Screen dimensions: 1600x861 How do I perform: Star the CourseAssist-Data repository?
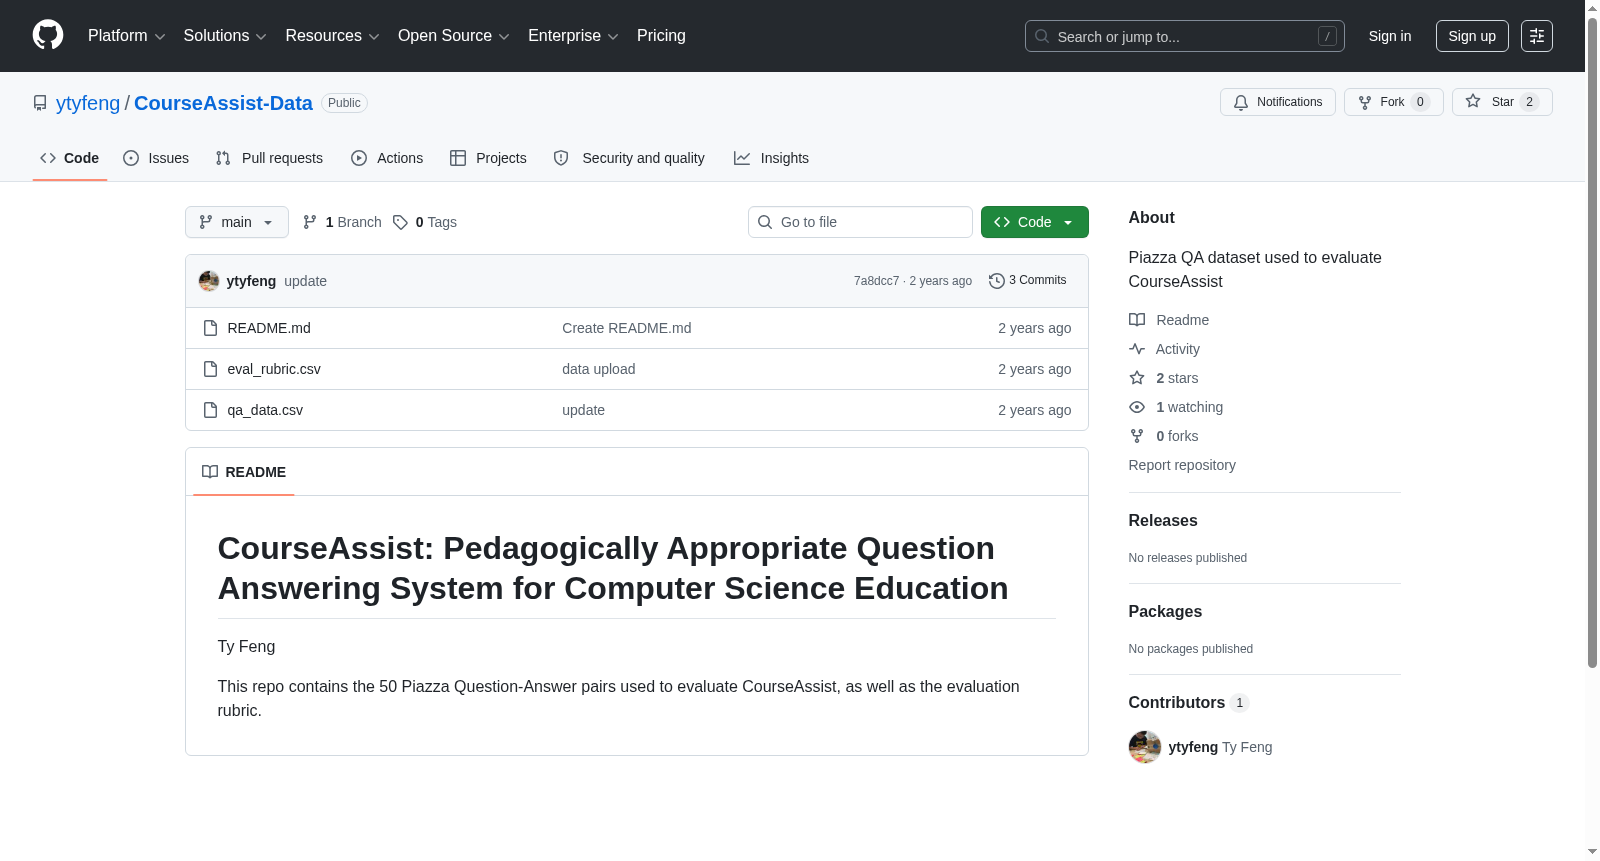point(1502,102)
